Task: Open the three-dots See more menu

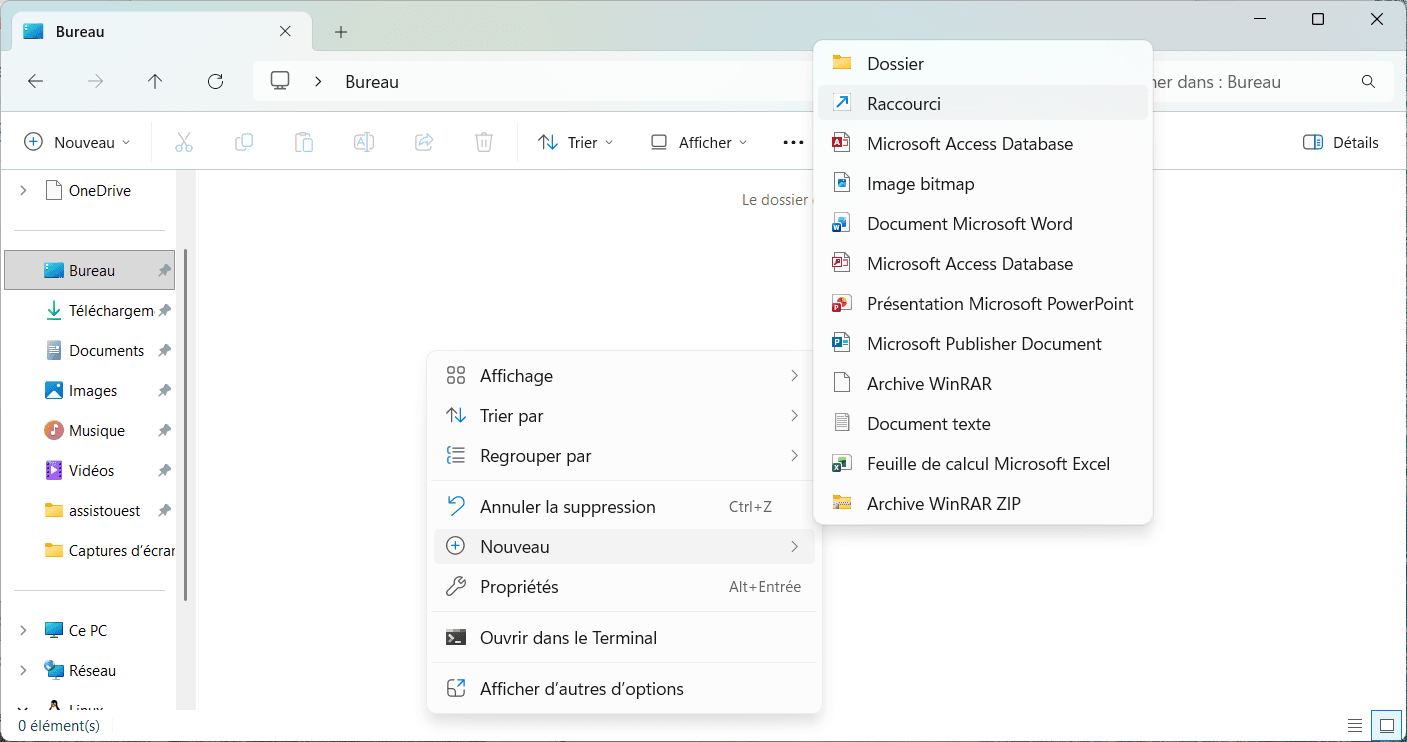Action: click(793, 143)
